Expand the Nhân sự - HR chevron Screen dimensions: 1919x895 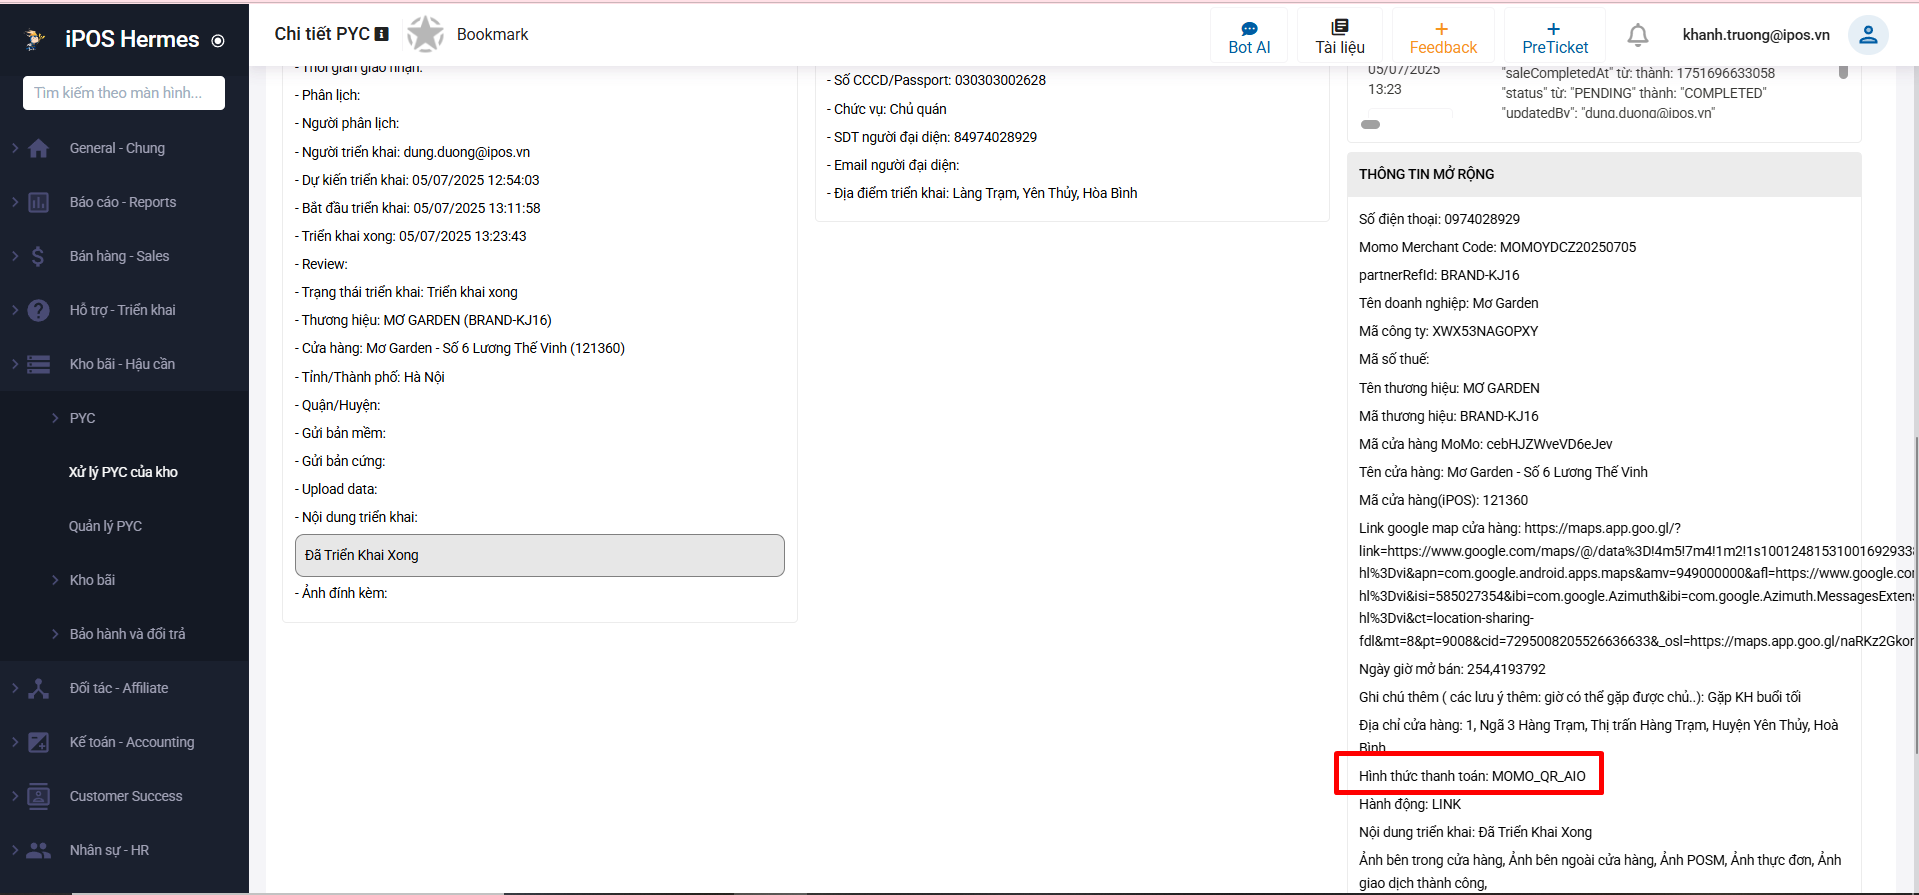tap(15, 850)
